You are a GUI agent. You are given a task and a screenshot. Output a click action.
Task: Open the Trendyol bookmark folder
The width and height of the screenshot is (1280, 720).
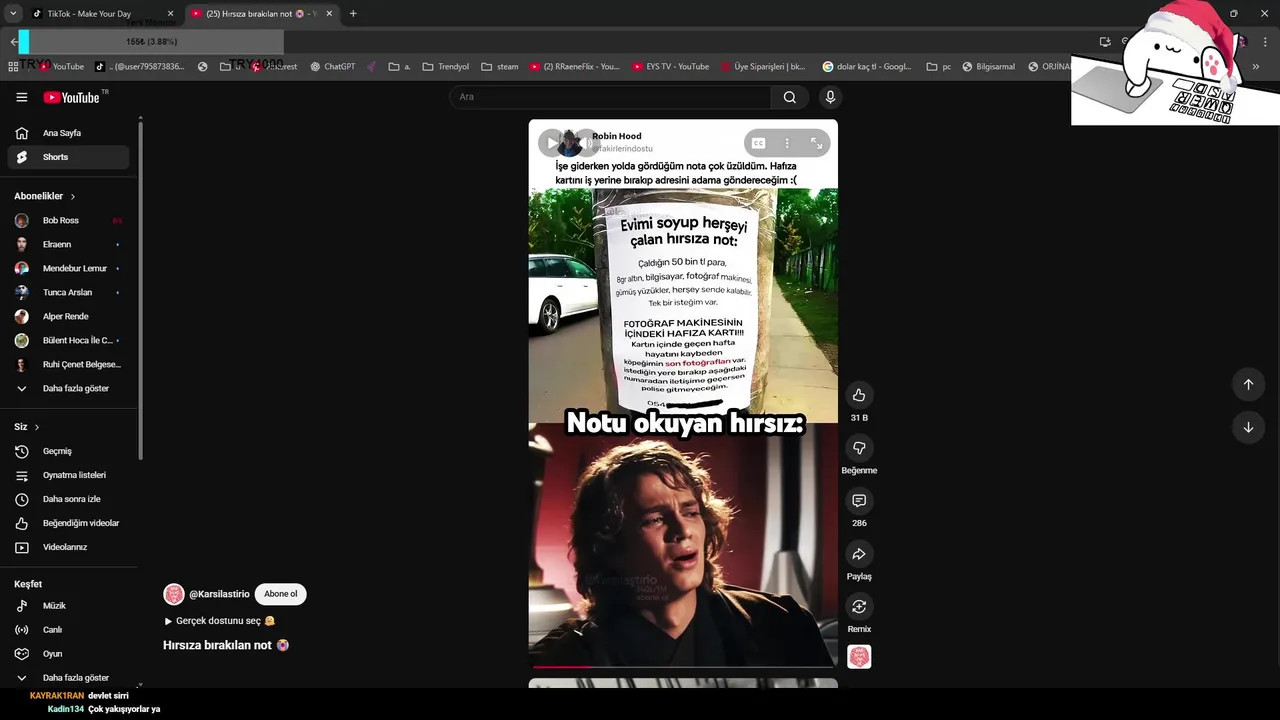pos(446,67)
